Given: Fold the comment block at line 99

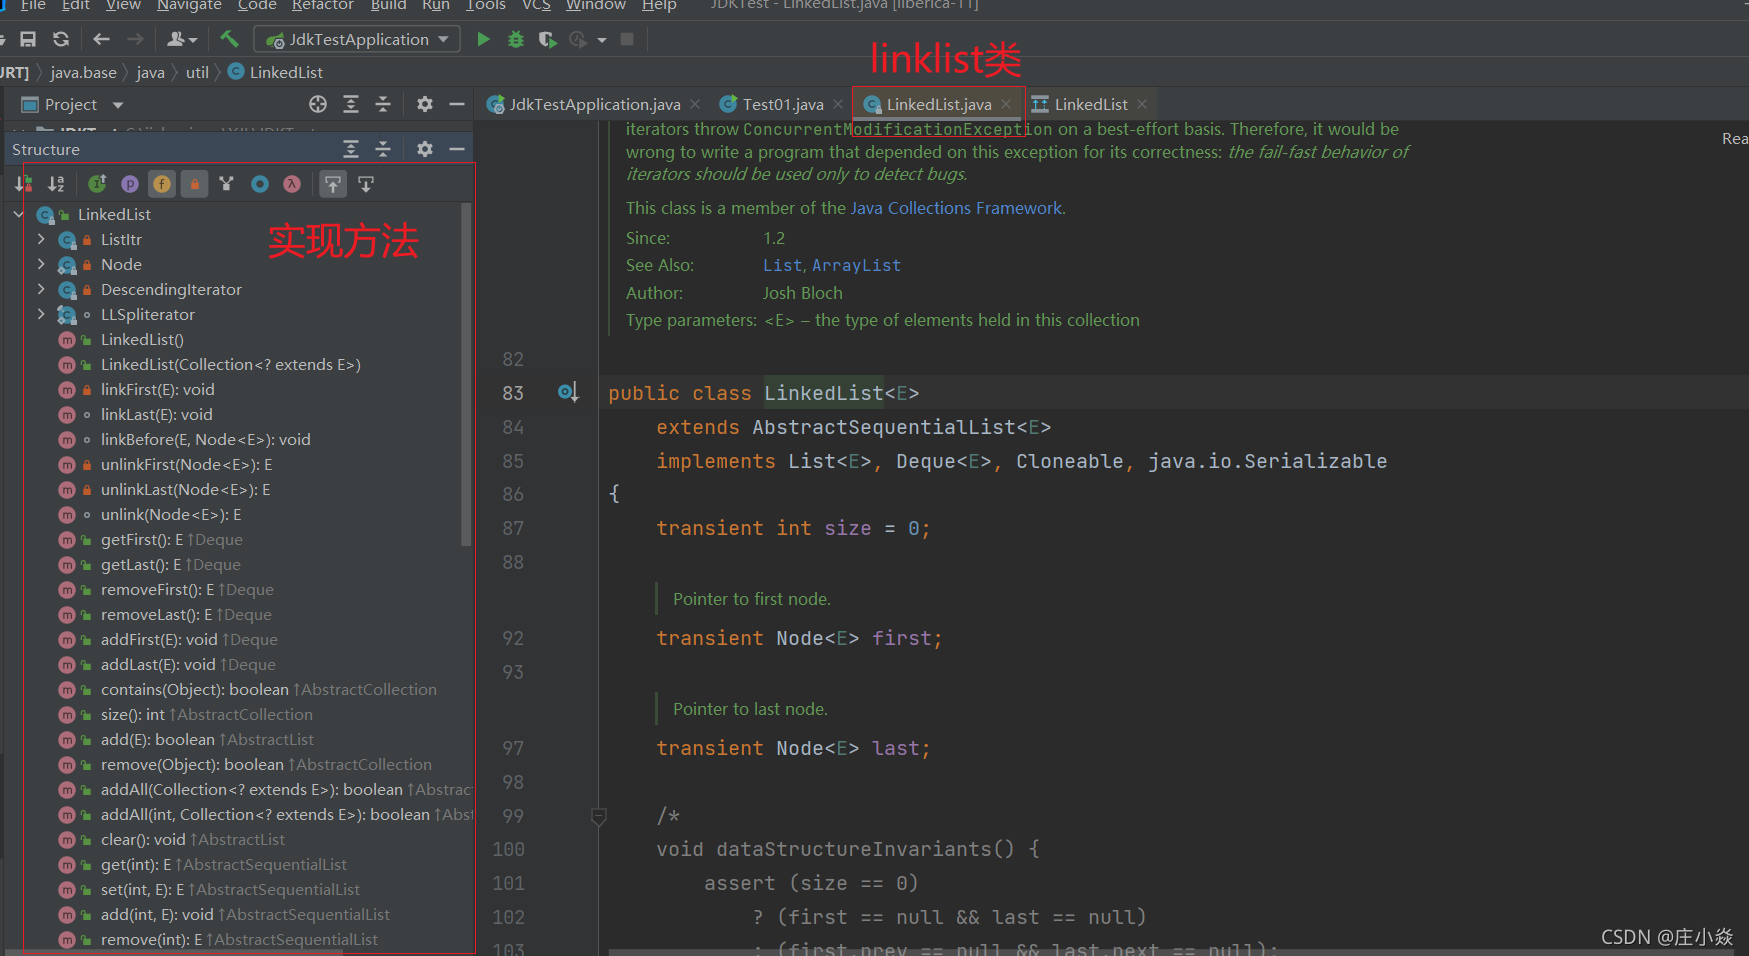Looking at the screenshot, I should click(599, 816).
